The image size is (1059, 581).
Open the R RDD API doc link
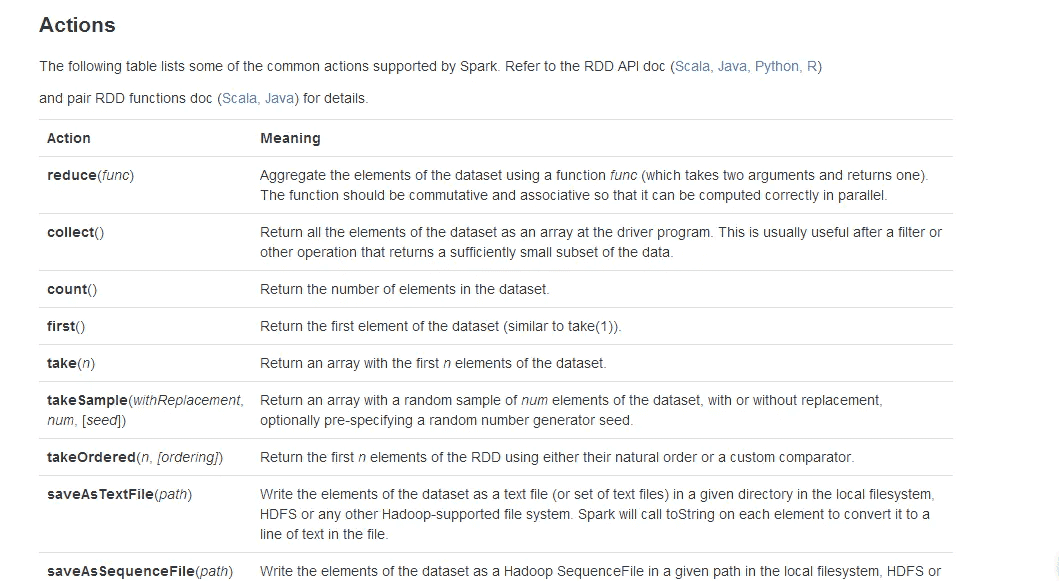pyautogui.click(x=812, y=66)
